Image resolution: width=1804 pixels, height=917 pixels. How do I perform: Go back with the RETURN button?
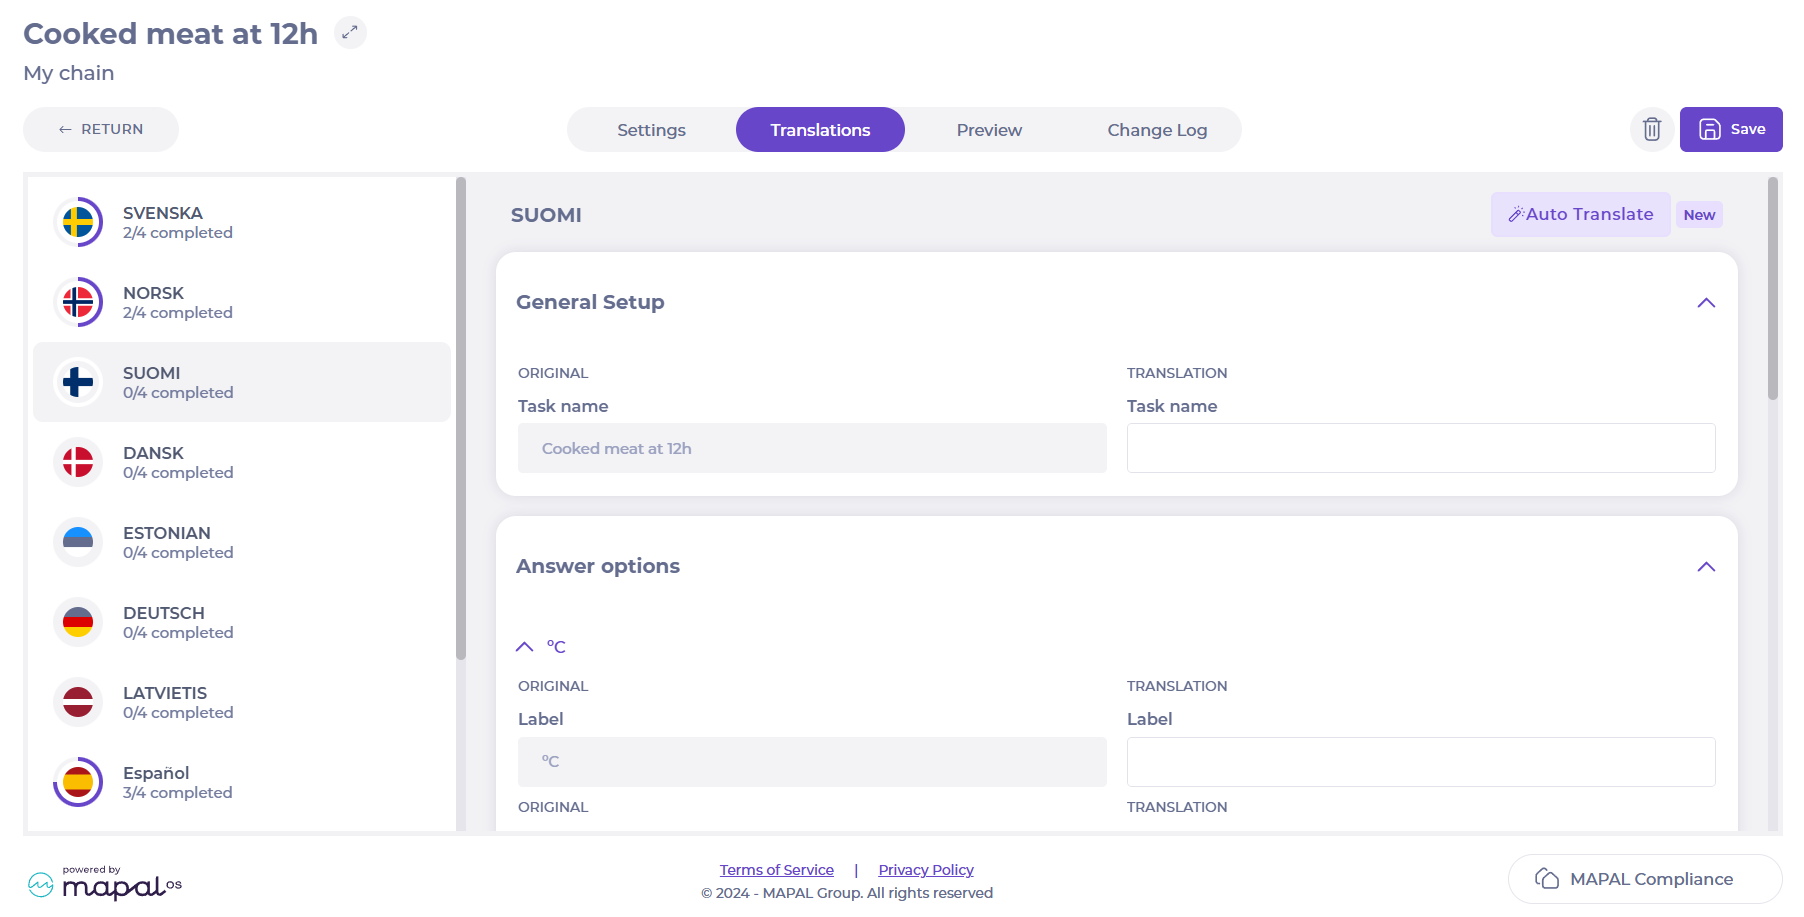101,129
